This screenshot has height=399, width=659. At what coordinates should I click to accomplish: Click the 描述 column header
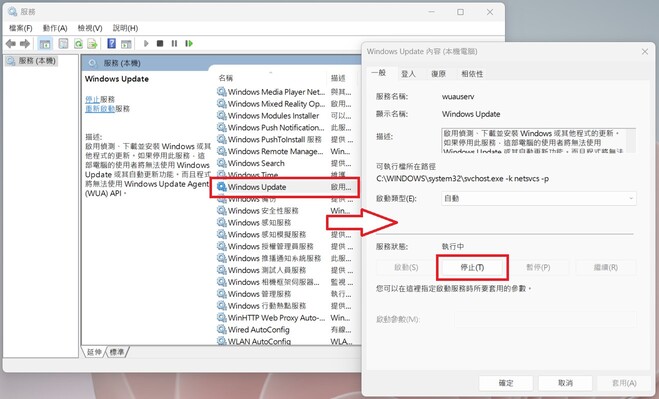[341, 78]
